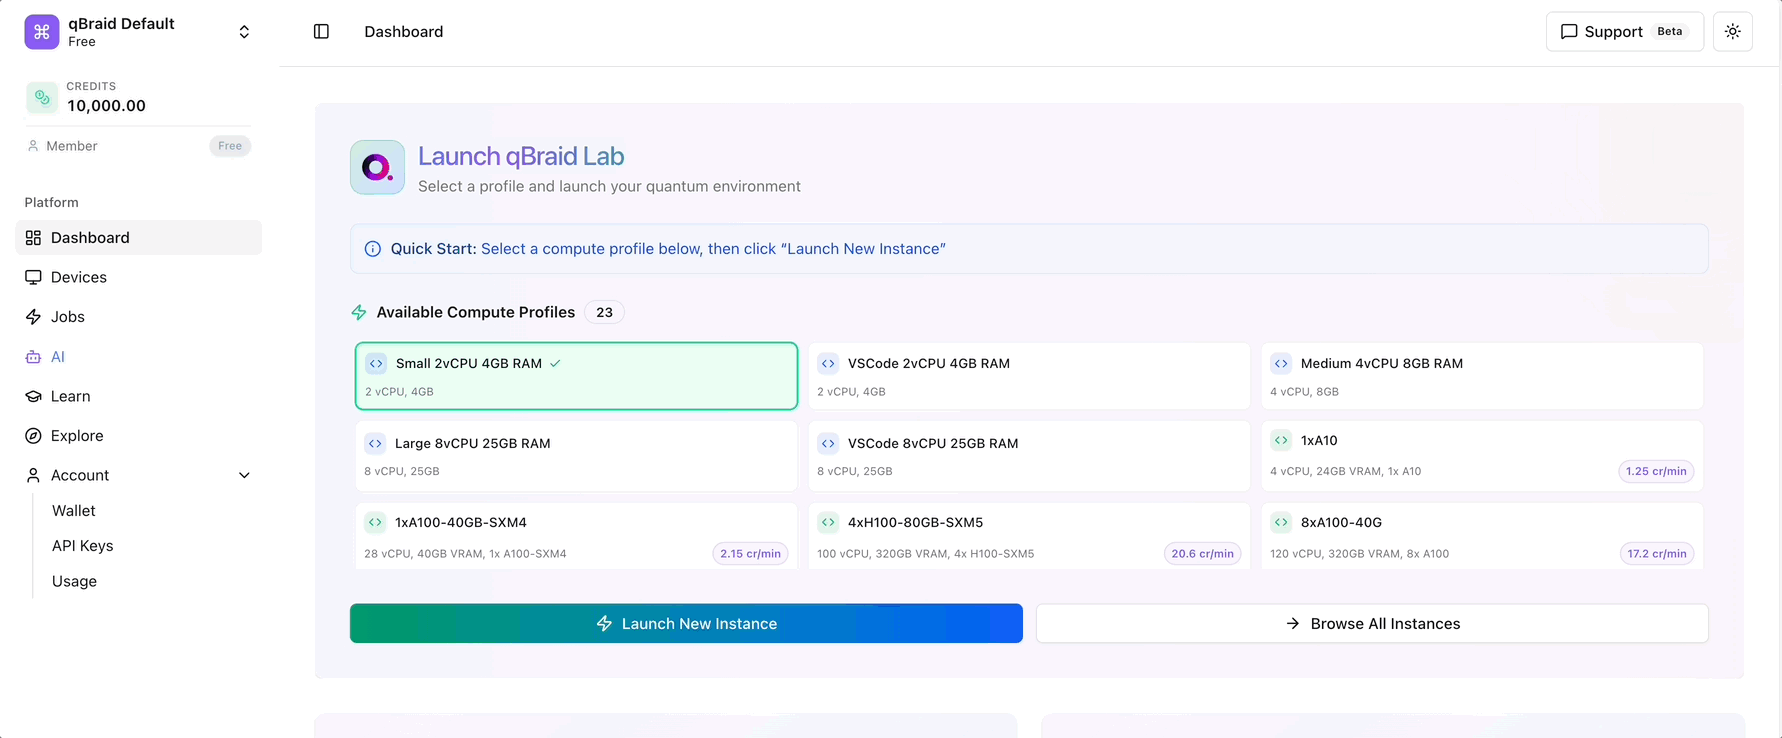Open Explore in the sidebar
The image size is (1782, 738).
point(139,436)
